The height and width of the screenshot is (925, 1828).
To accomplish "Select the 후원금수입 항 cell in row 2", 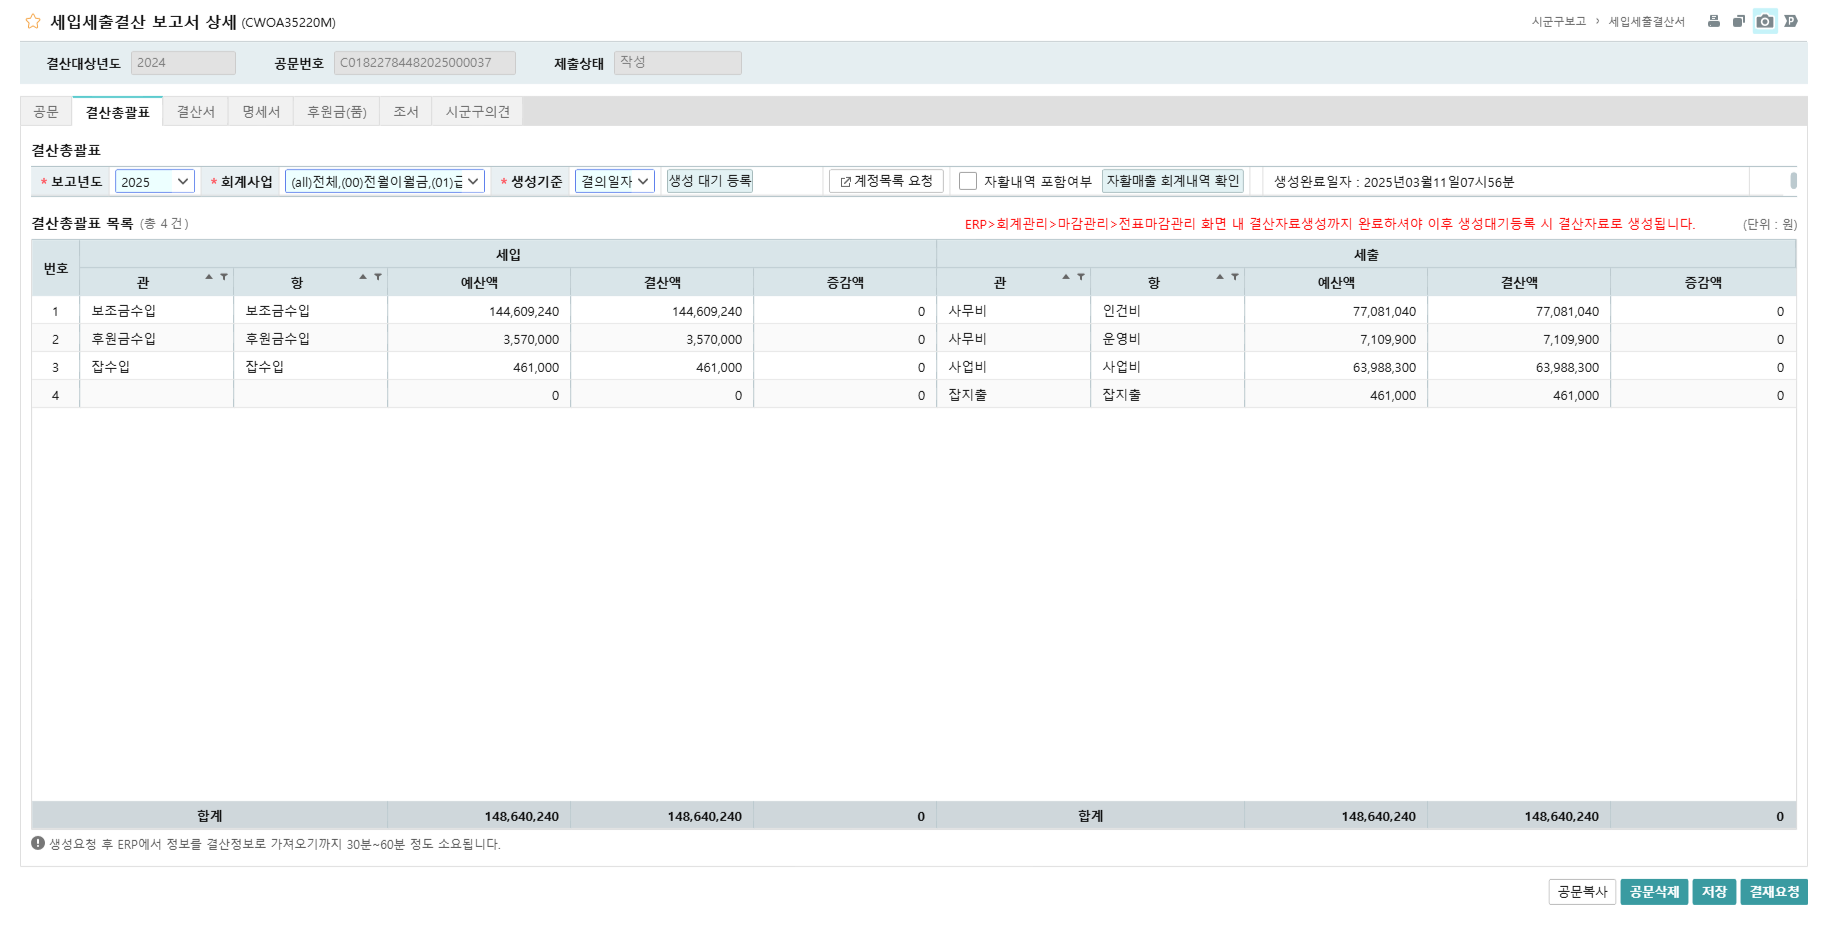I will [x=311, y=339].
